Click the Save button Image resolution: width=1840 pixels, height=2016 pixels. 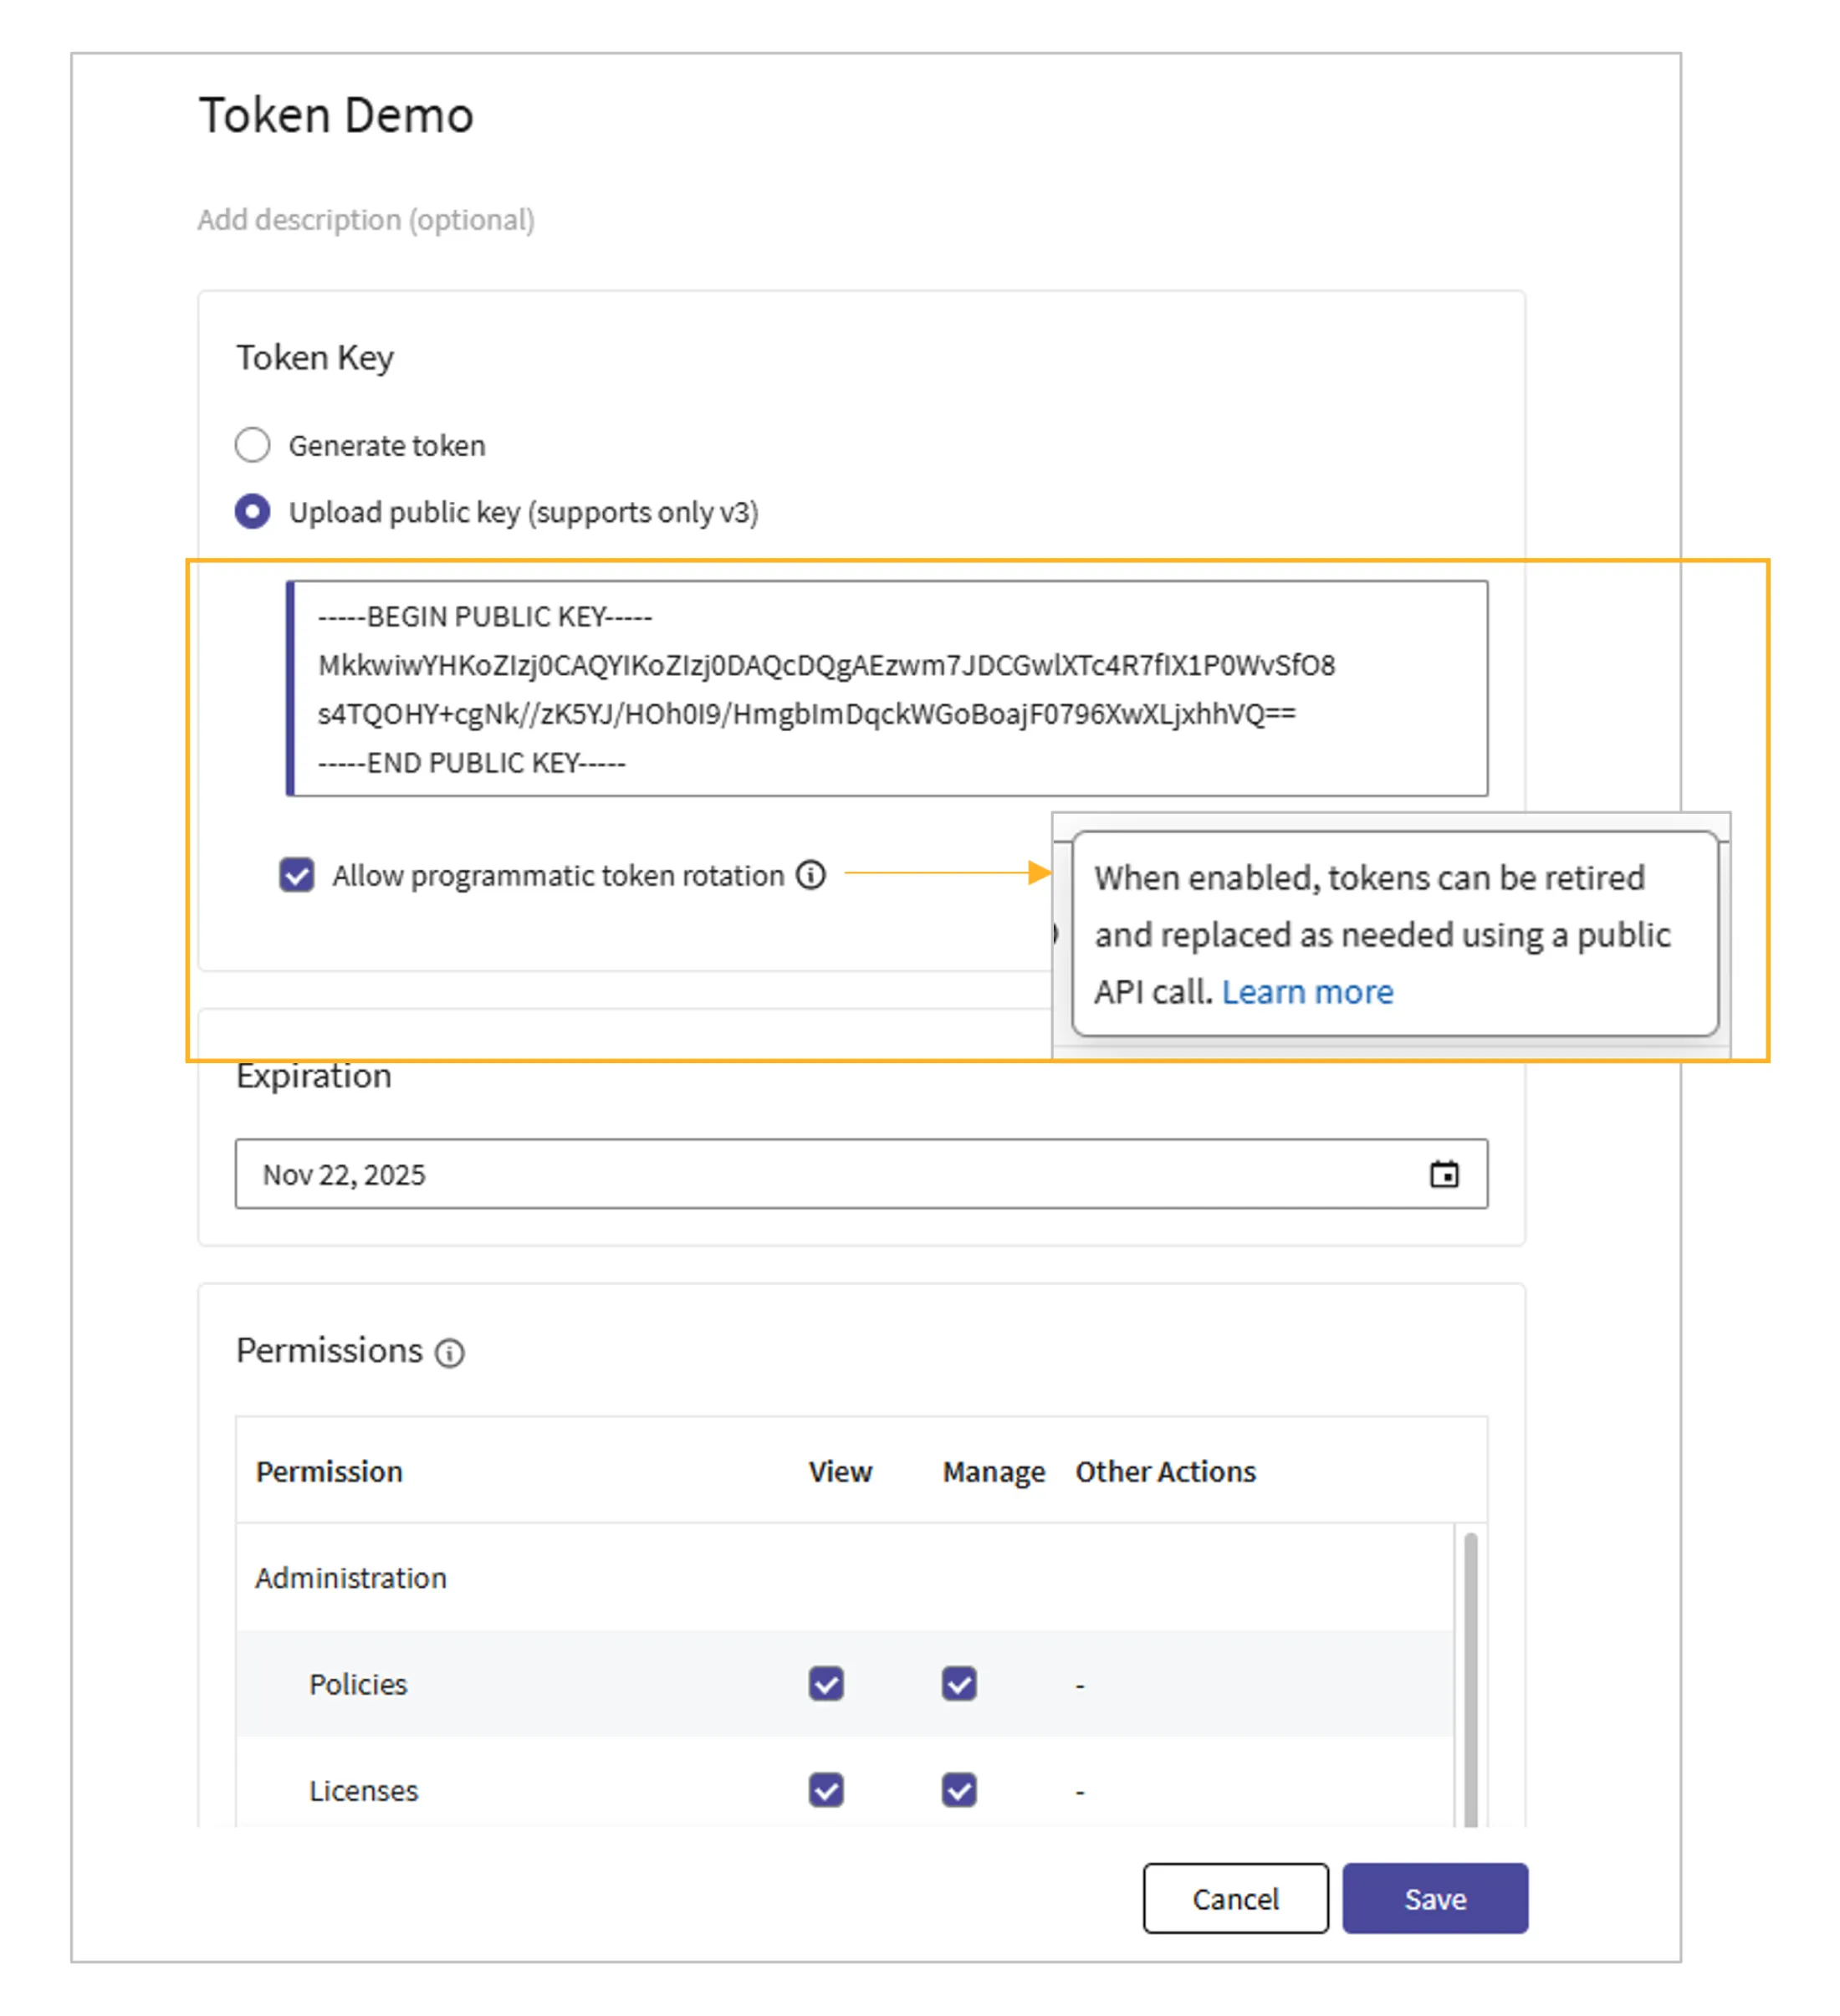click(x=1434, y=1898)
